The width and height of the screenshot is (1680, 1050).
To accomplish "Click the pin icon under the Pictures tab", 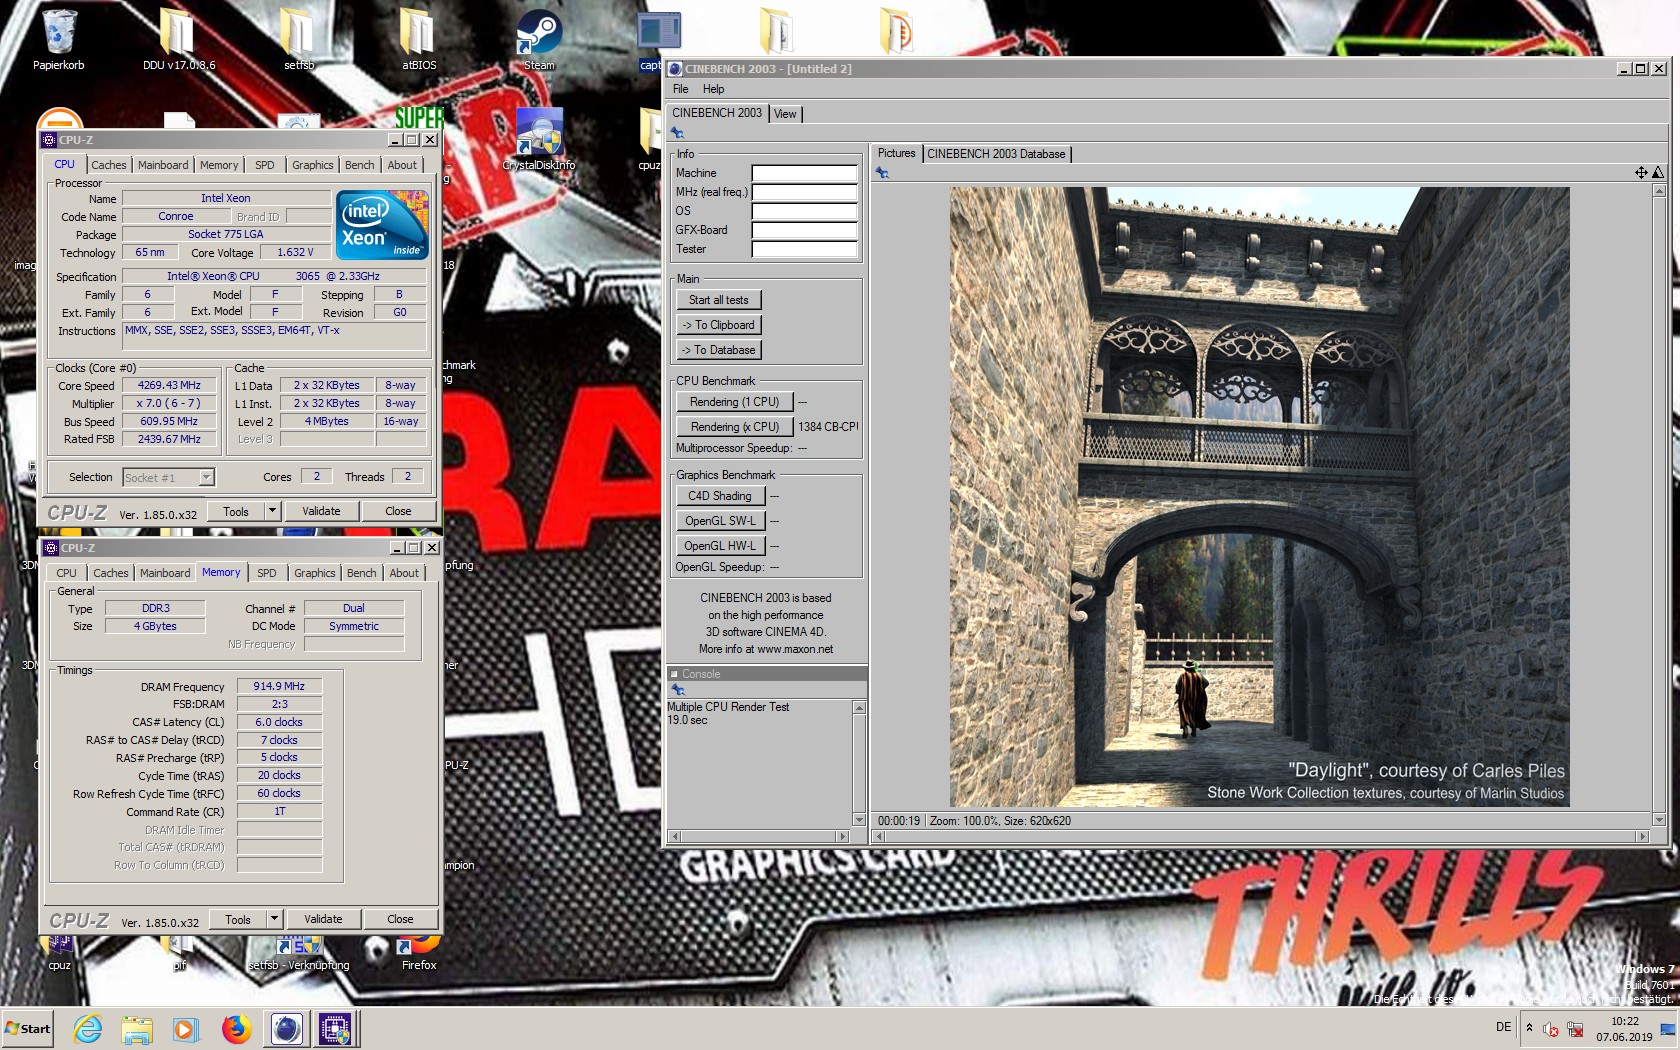I will point(882,173).
